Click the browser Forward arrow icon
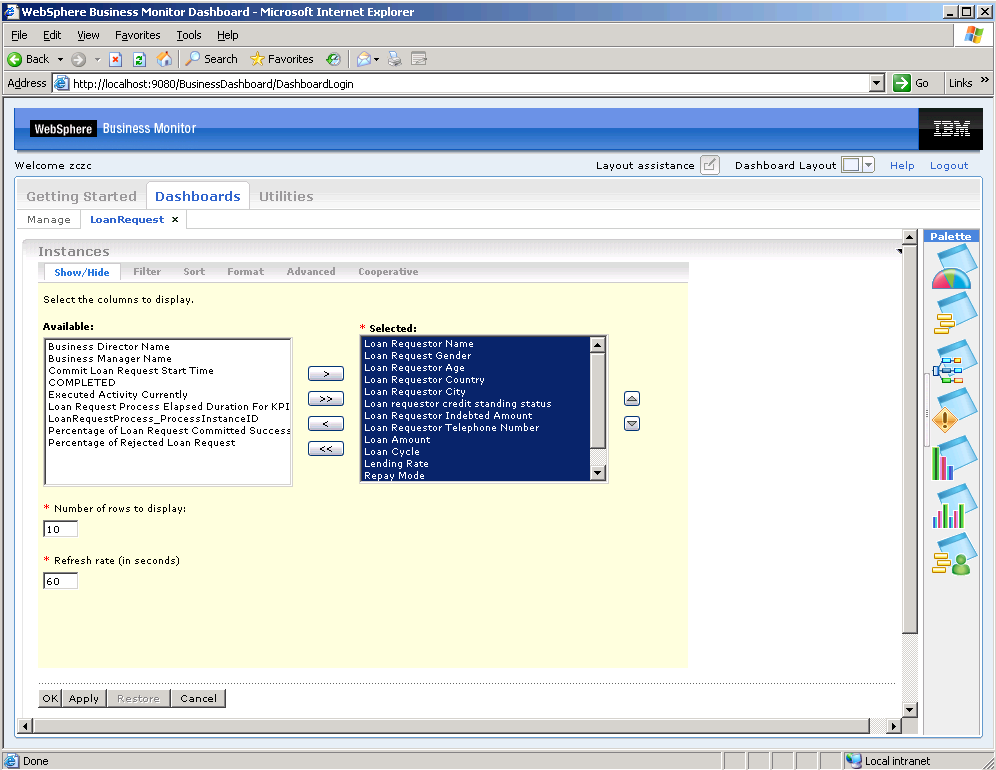 point(78,59)
